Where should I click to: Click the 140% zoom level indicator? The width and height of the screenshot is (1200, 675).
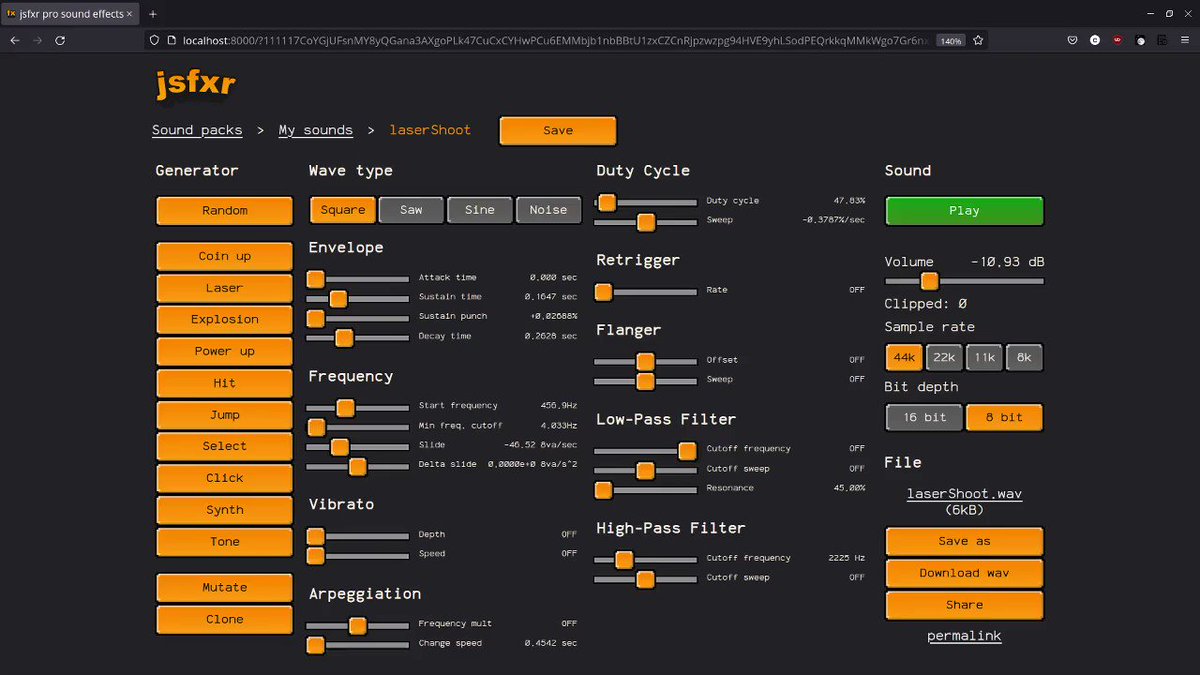click(950, 41)
